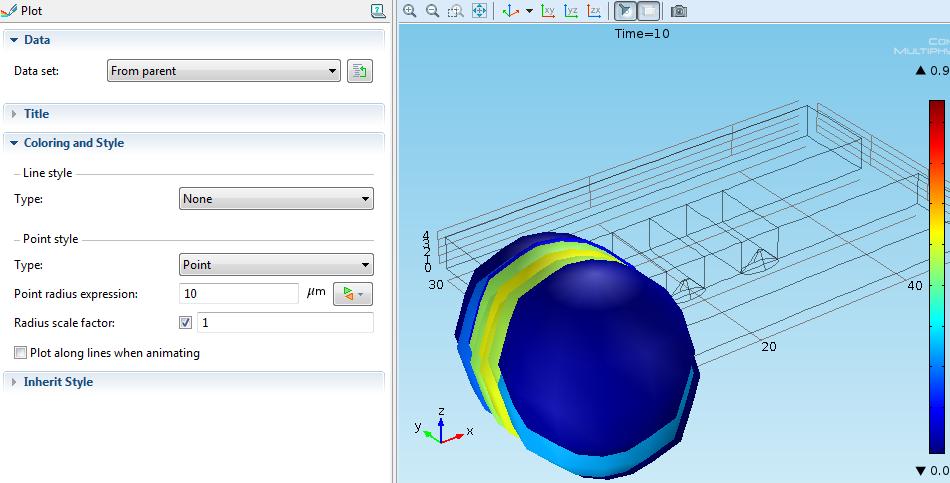The height and width of the screenshot is (483, 950).
Task: Switch to the YZ plane view
Action: pyautogui.click(x=571, y=11)
